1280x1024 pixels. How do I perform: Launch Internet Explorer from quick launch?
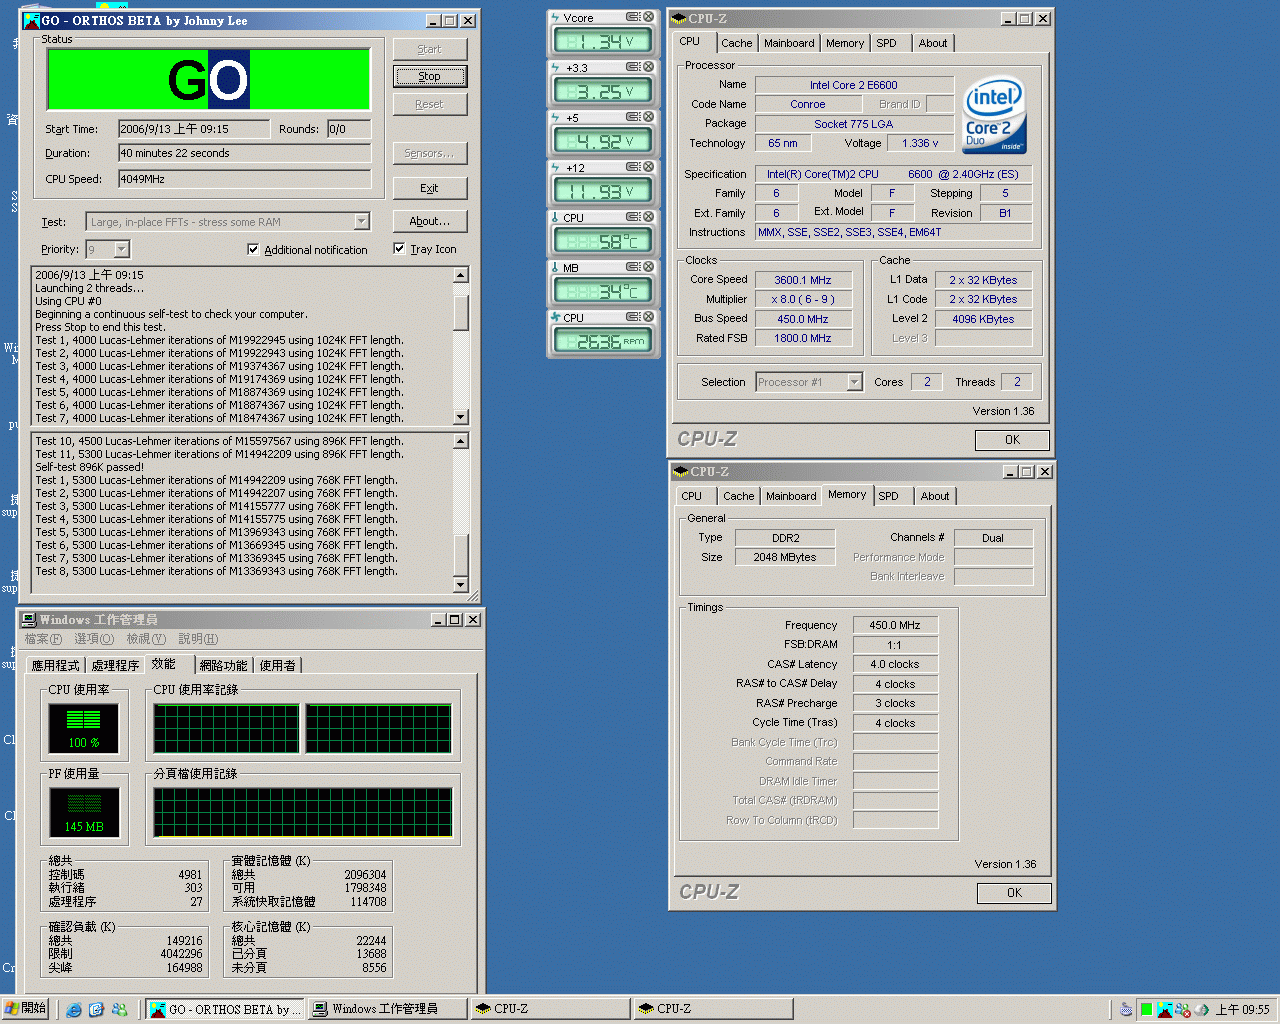click(74, 1010)
